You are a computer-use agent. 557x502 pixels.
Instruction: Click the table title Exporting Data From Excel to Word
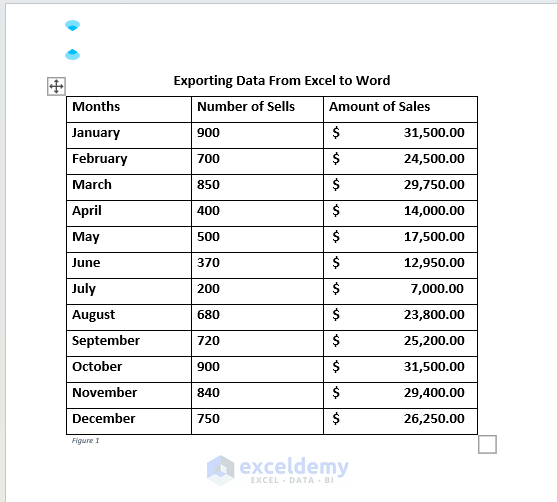(282, 81)
